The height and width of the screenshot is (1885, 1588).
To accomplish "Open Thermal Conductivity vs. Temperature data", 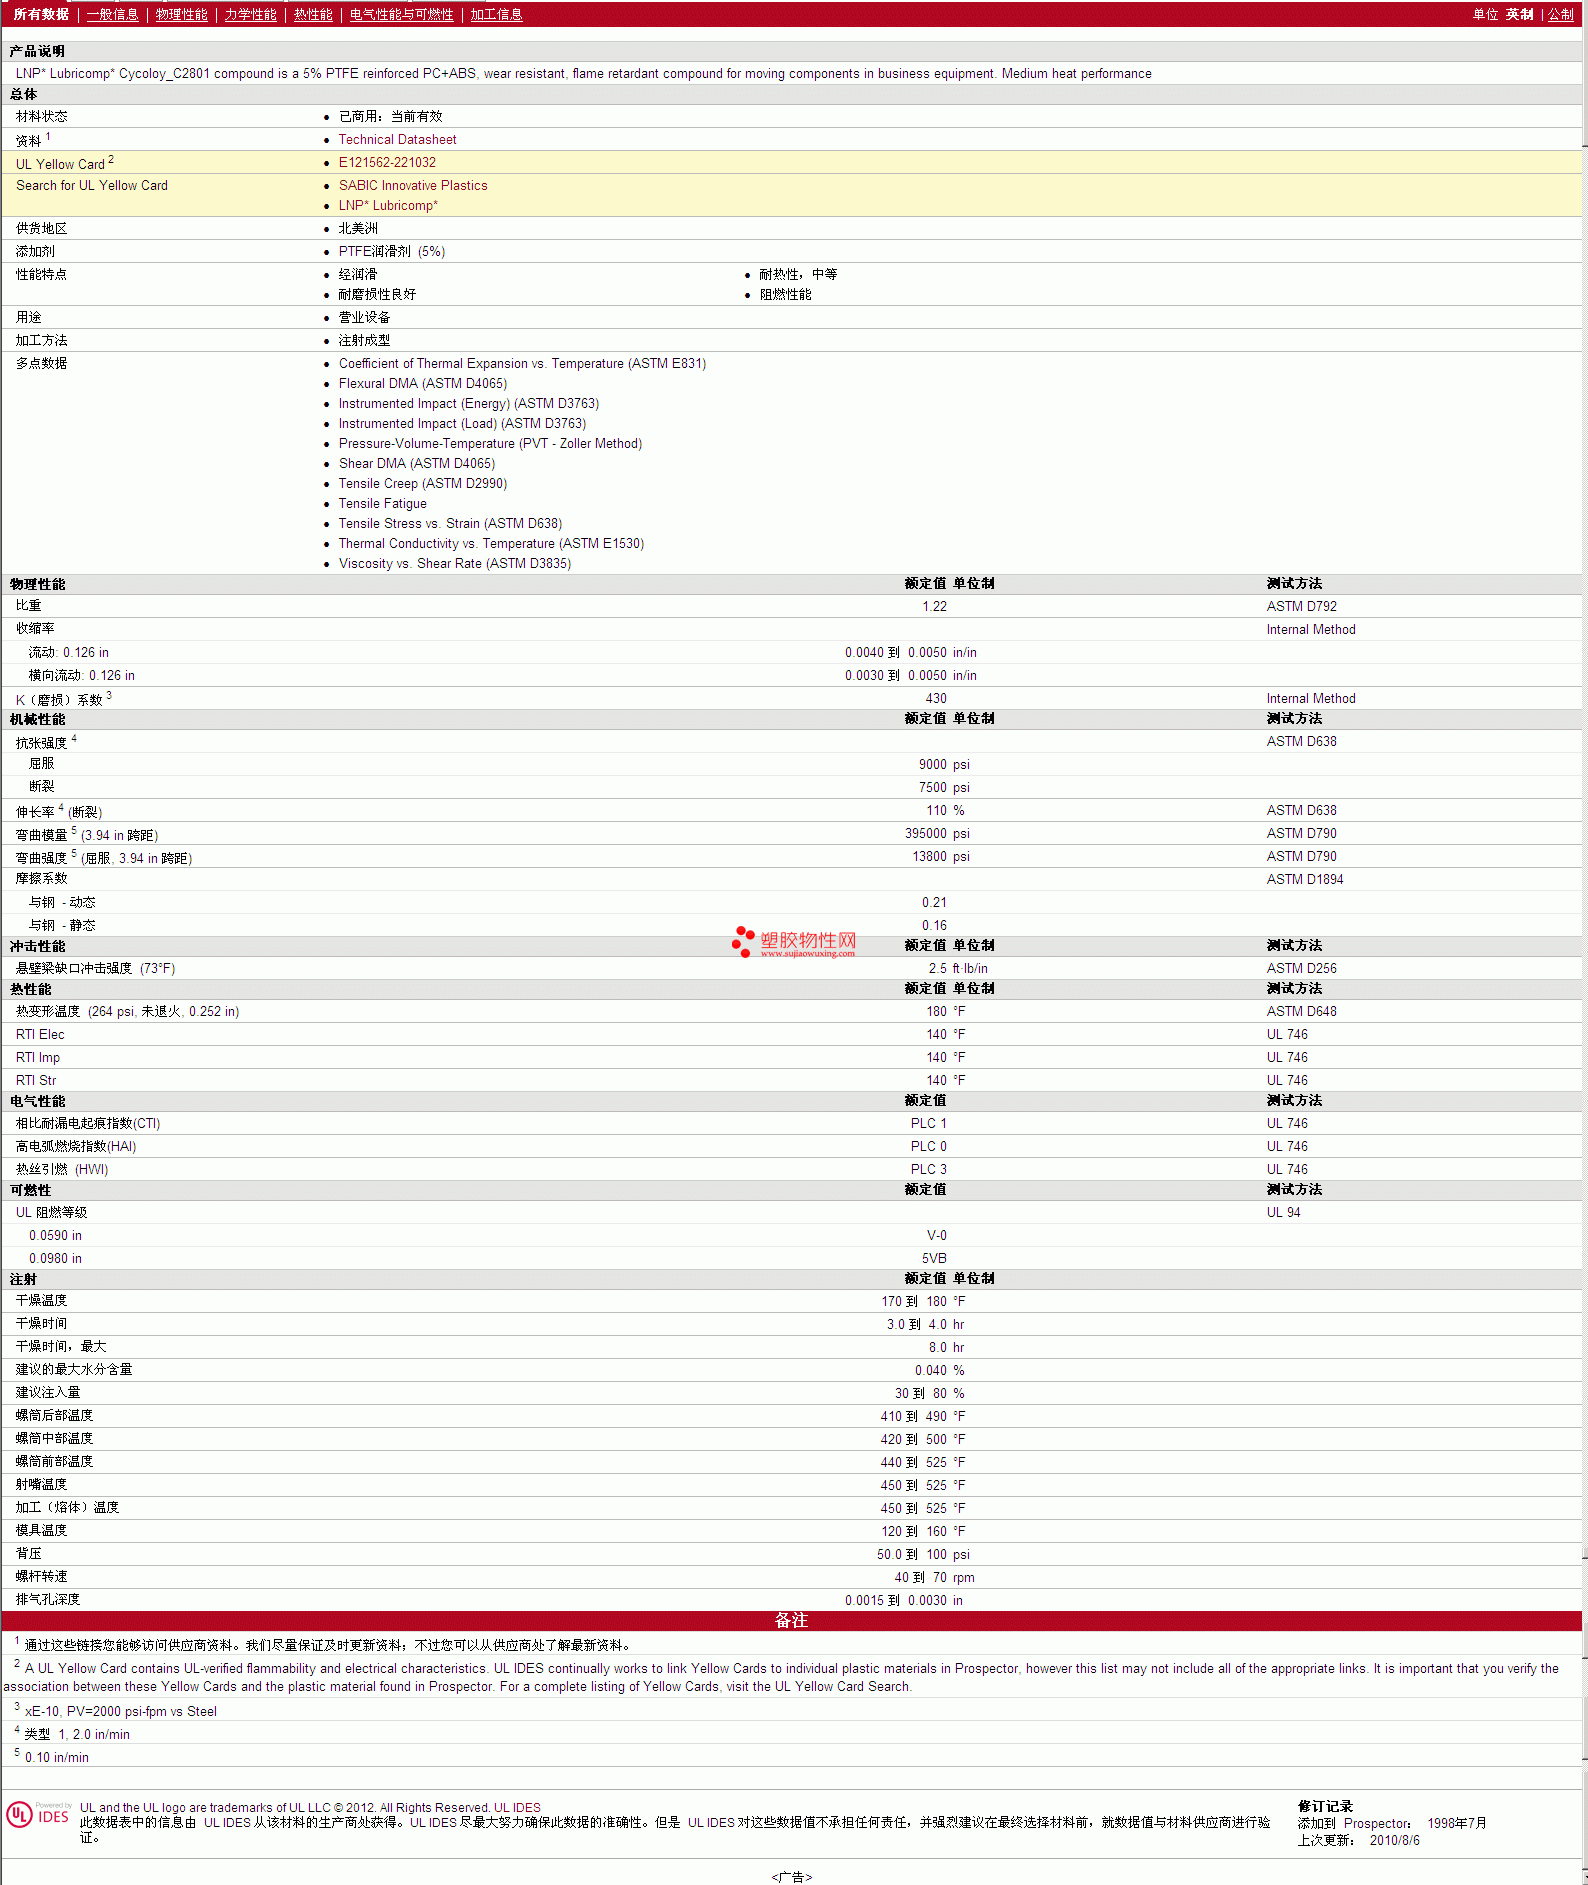I will 491,544.
